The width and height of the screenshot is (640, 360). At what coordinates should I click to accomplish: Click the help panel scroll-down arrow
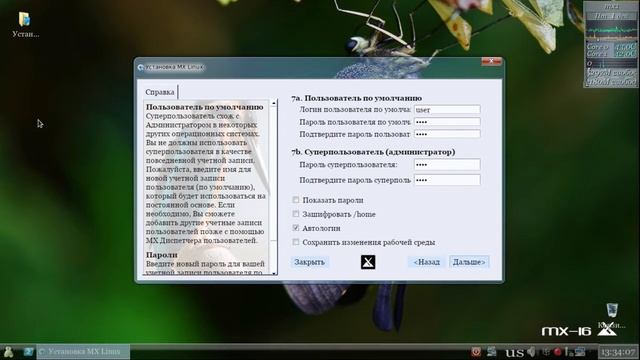(274, 273)
